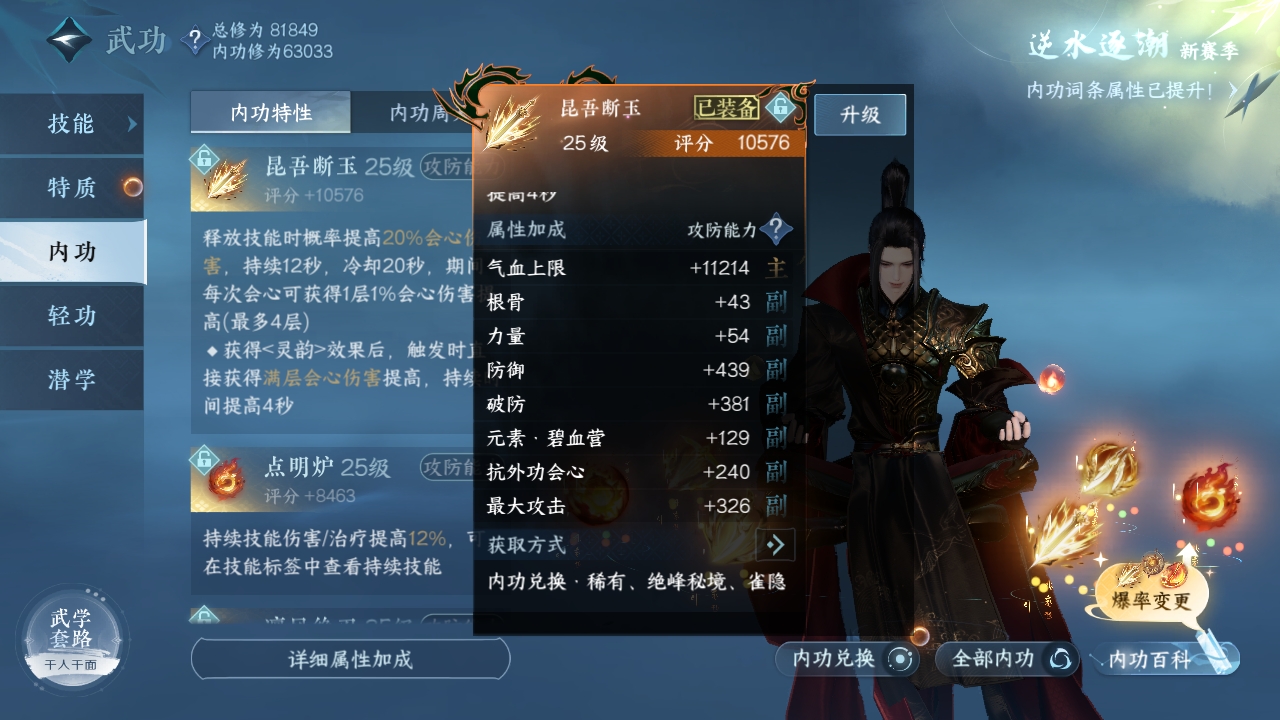Toggle the lock icon on 点明炉 list entry
The image size is (1280, 720).
204,458
